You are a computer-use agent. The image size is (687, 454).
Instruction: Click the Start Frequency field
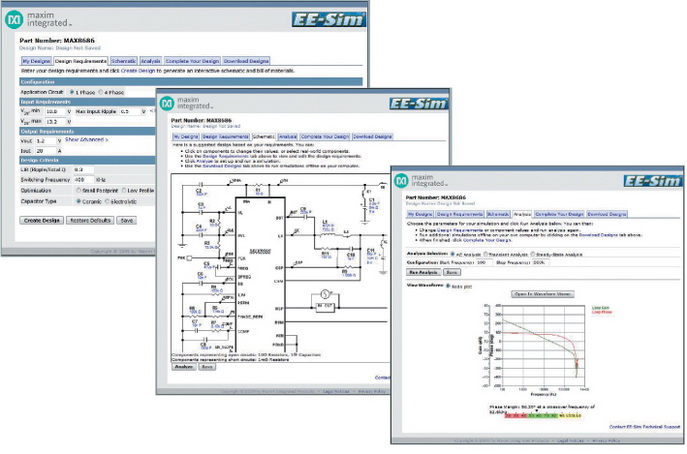(484, 262)
